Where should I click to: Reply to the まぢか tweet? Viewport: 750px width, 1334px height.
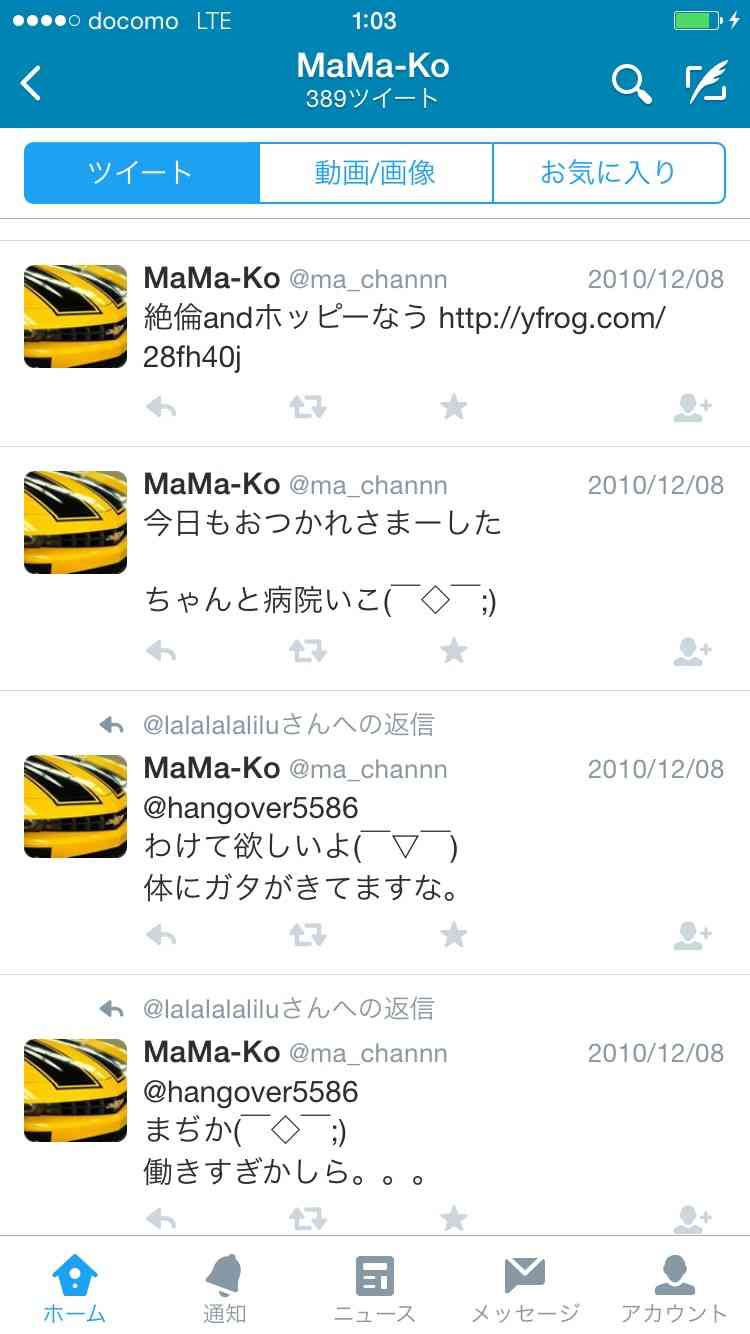click(161, 1219)
